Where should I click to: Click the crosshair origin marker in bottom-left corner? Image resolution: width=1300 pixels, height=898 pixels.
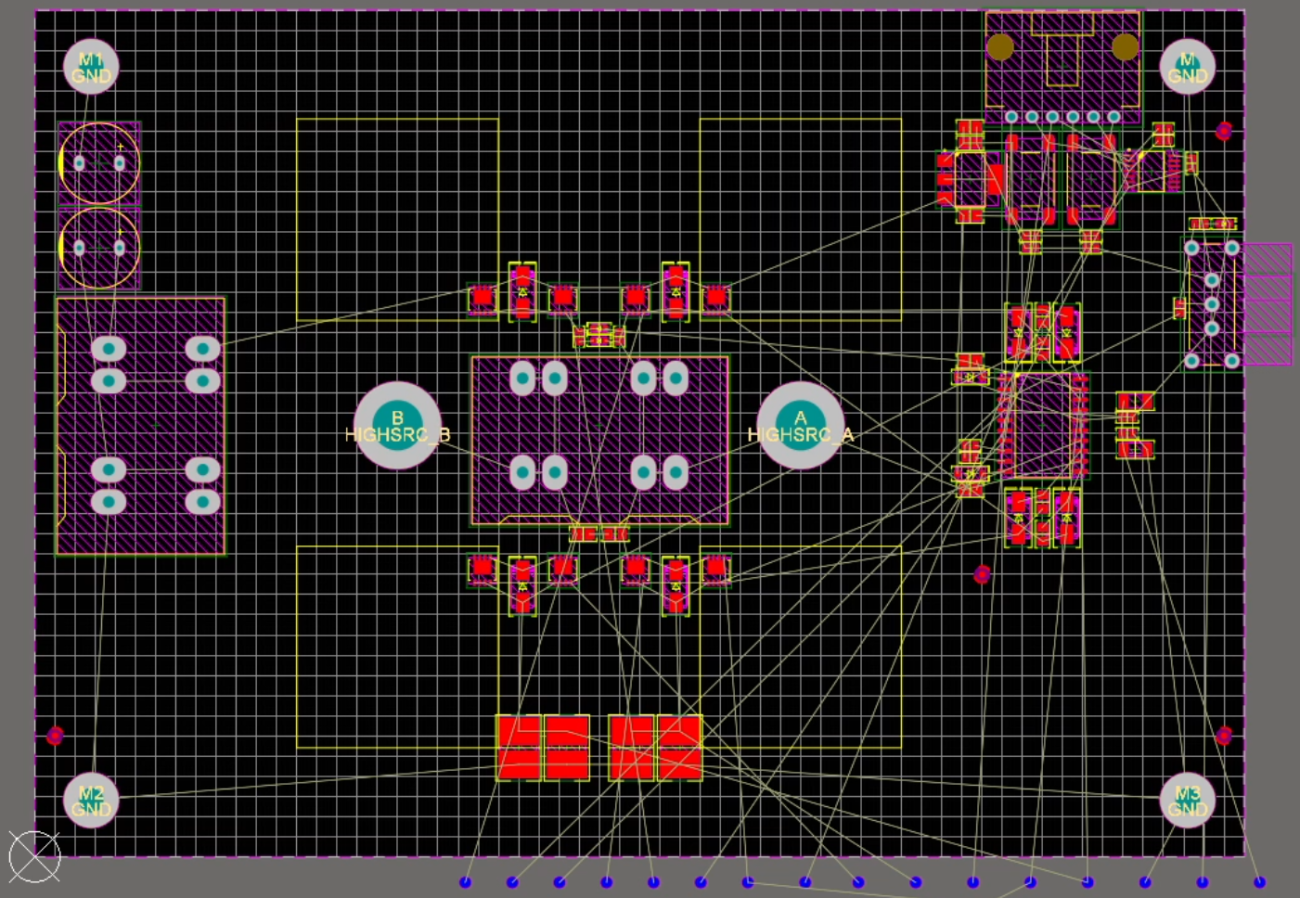pos(37,855)
